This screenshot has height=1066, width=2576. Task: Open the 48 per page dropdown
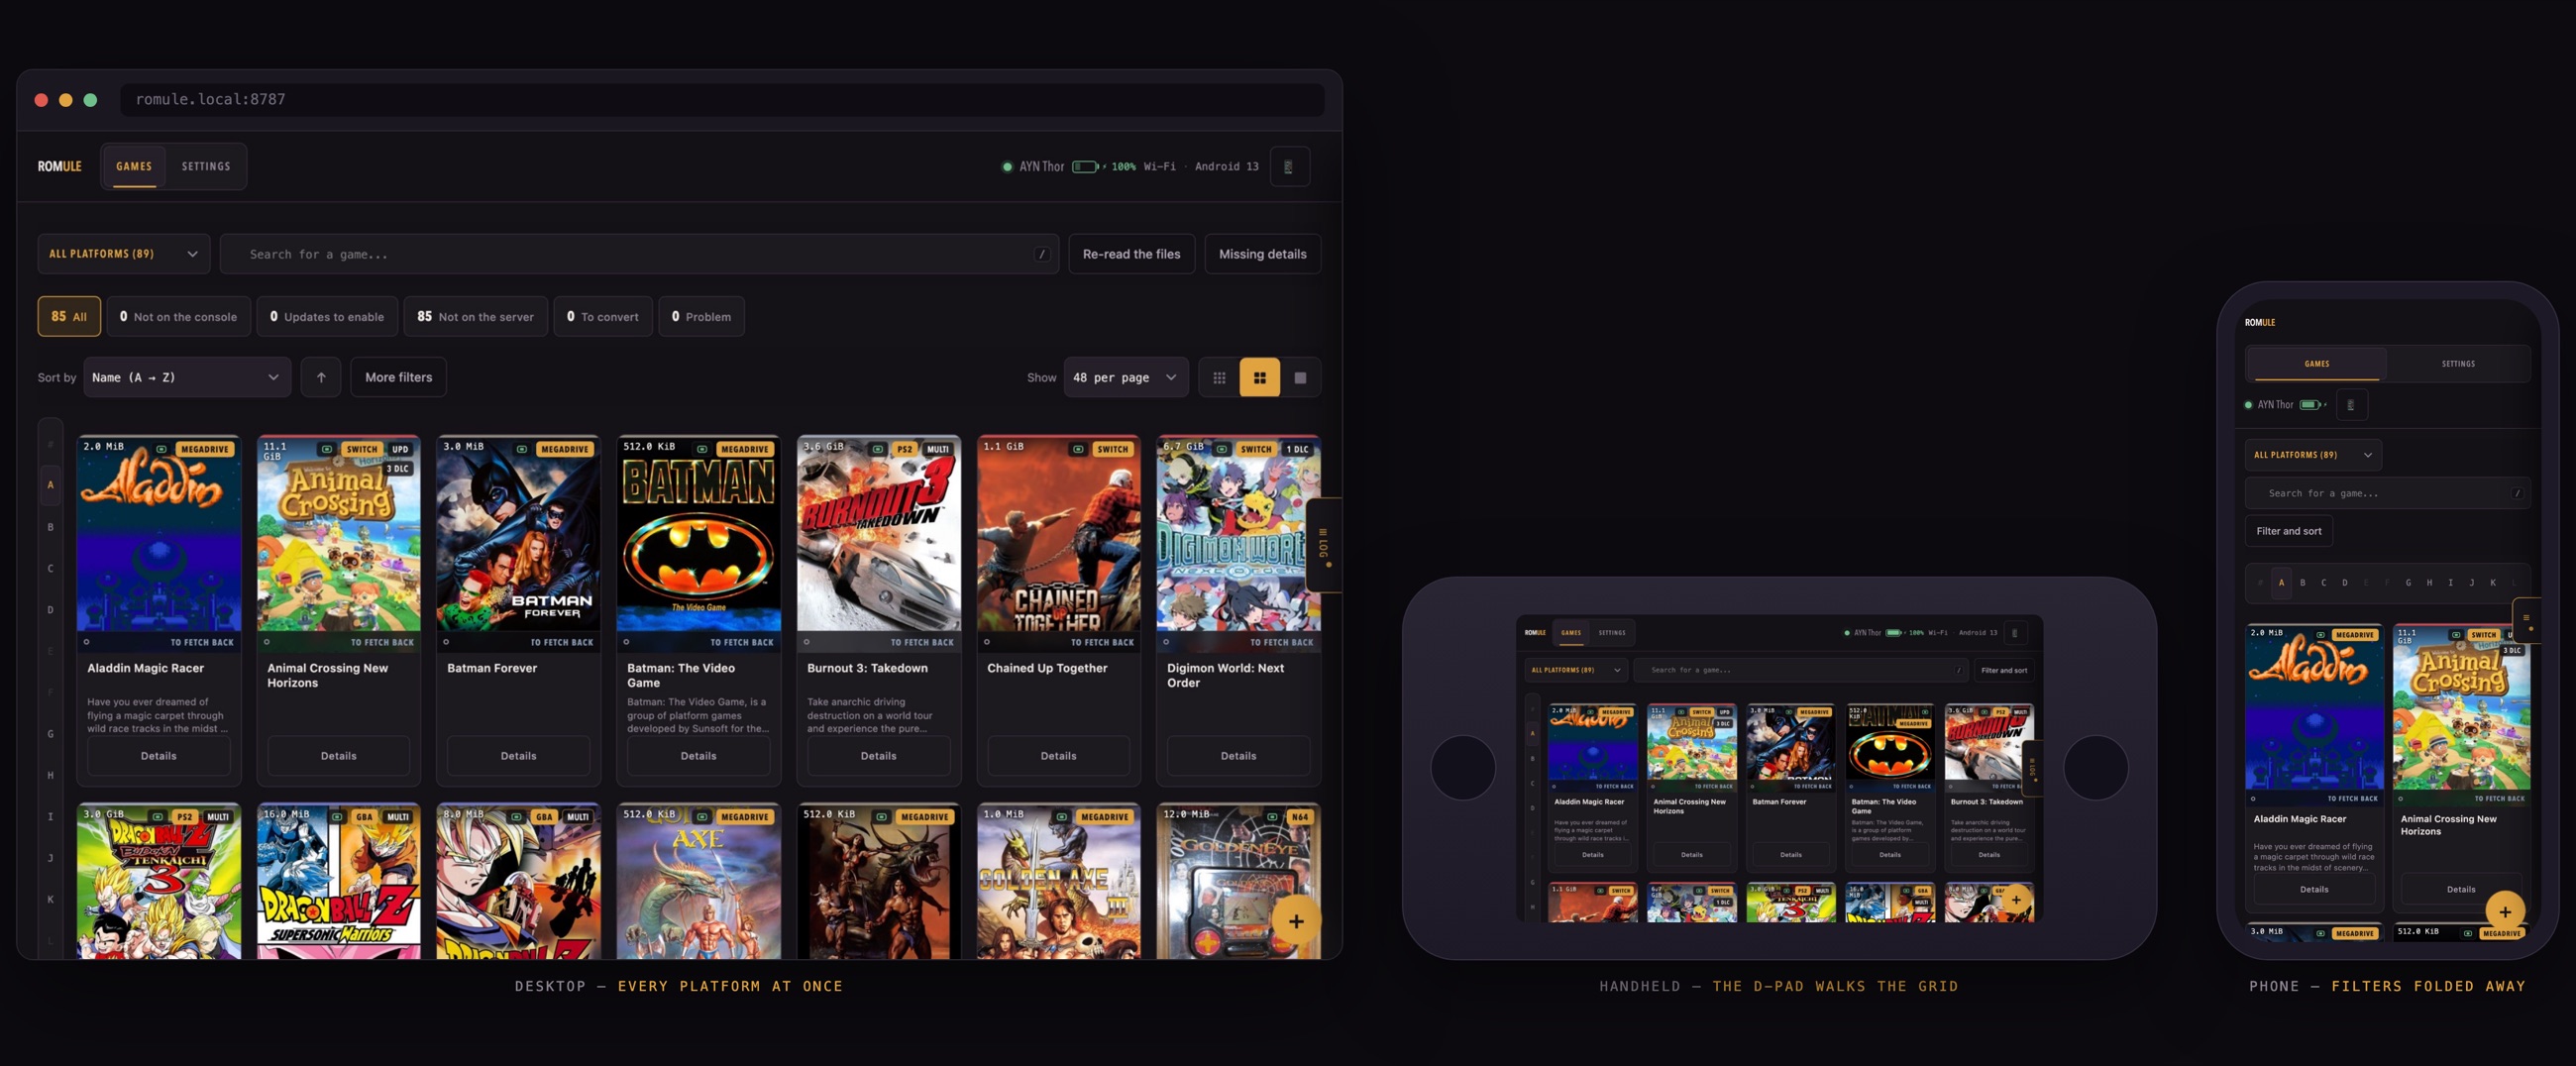1126,377
